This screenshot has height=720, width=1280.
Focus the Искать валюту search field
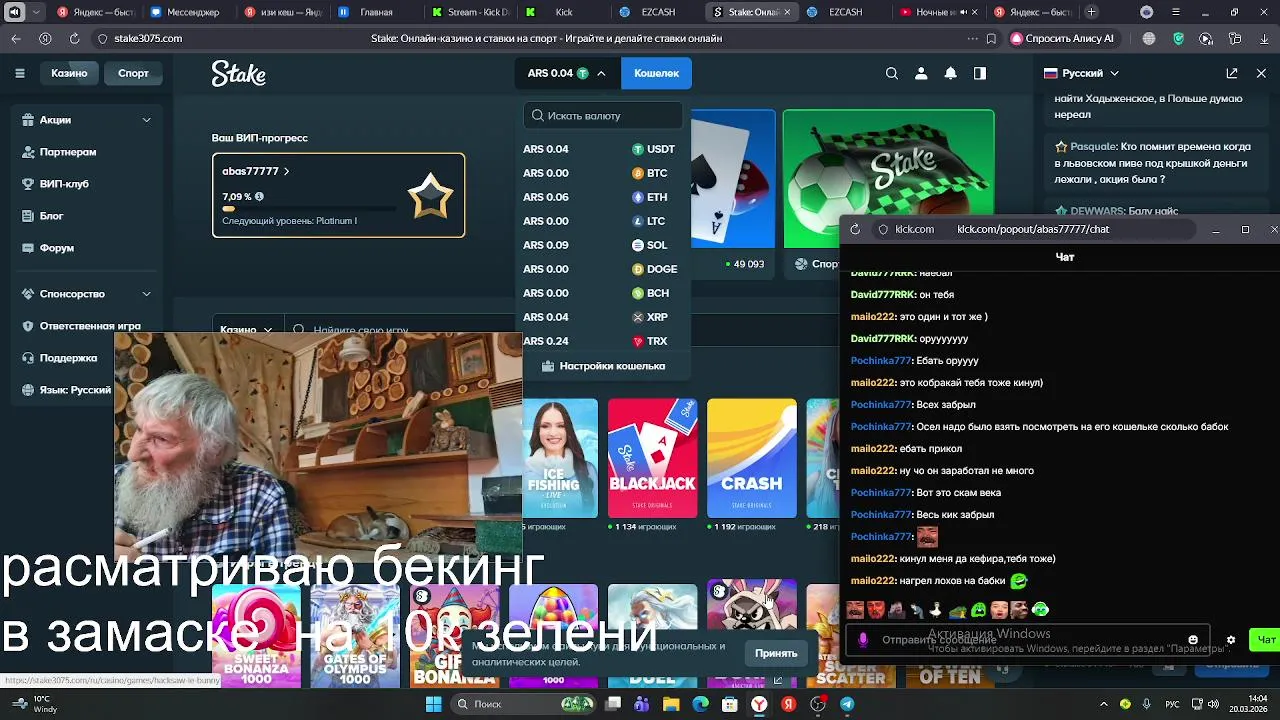[x=603, y=115]
